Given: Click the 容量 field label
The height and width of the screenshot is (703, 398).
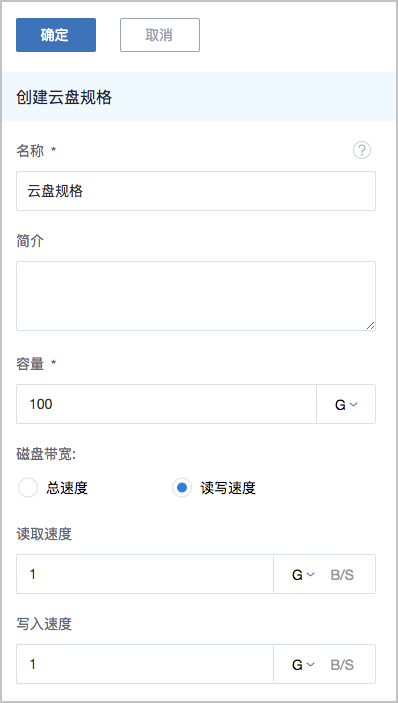Looking at the screenshot, I should click(30, 364).
